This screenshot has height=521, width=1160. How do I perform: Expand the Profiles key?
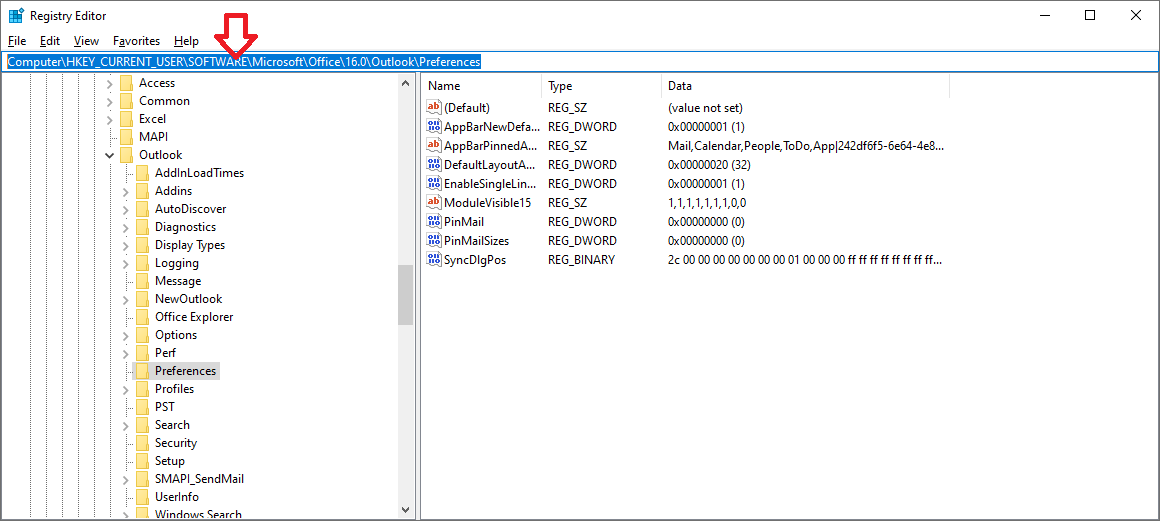coord(126,389)
